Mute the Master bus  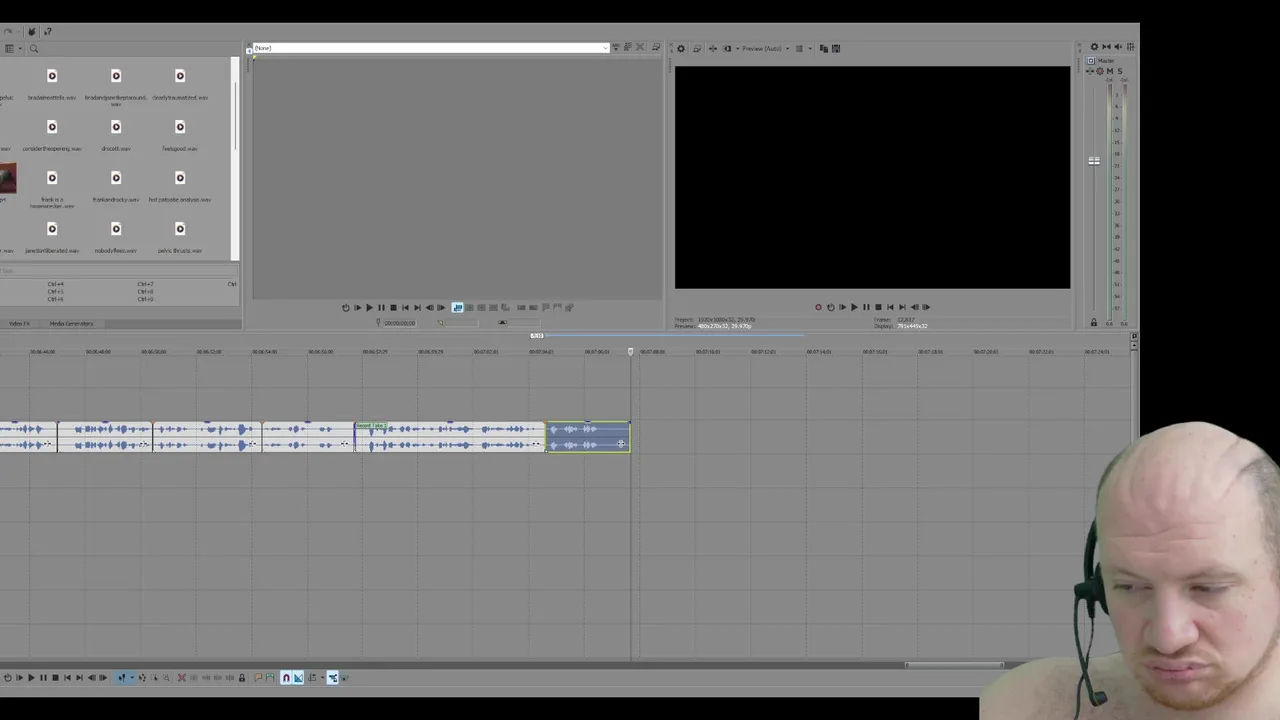[1110, 71]
